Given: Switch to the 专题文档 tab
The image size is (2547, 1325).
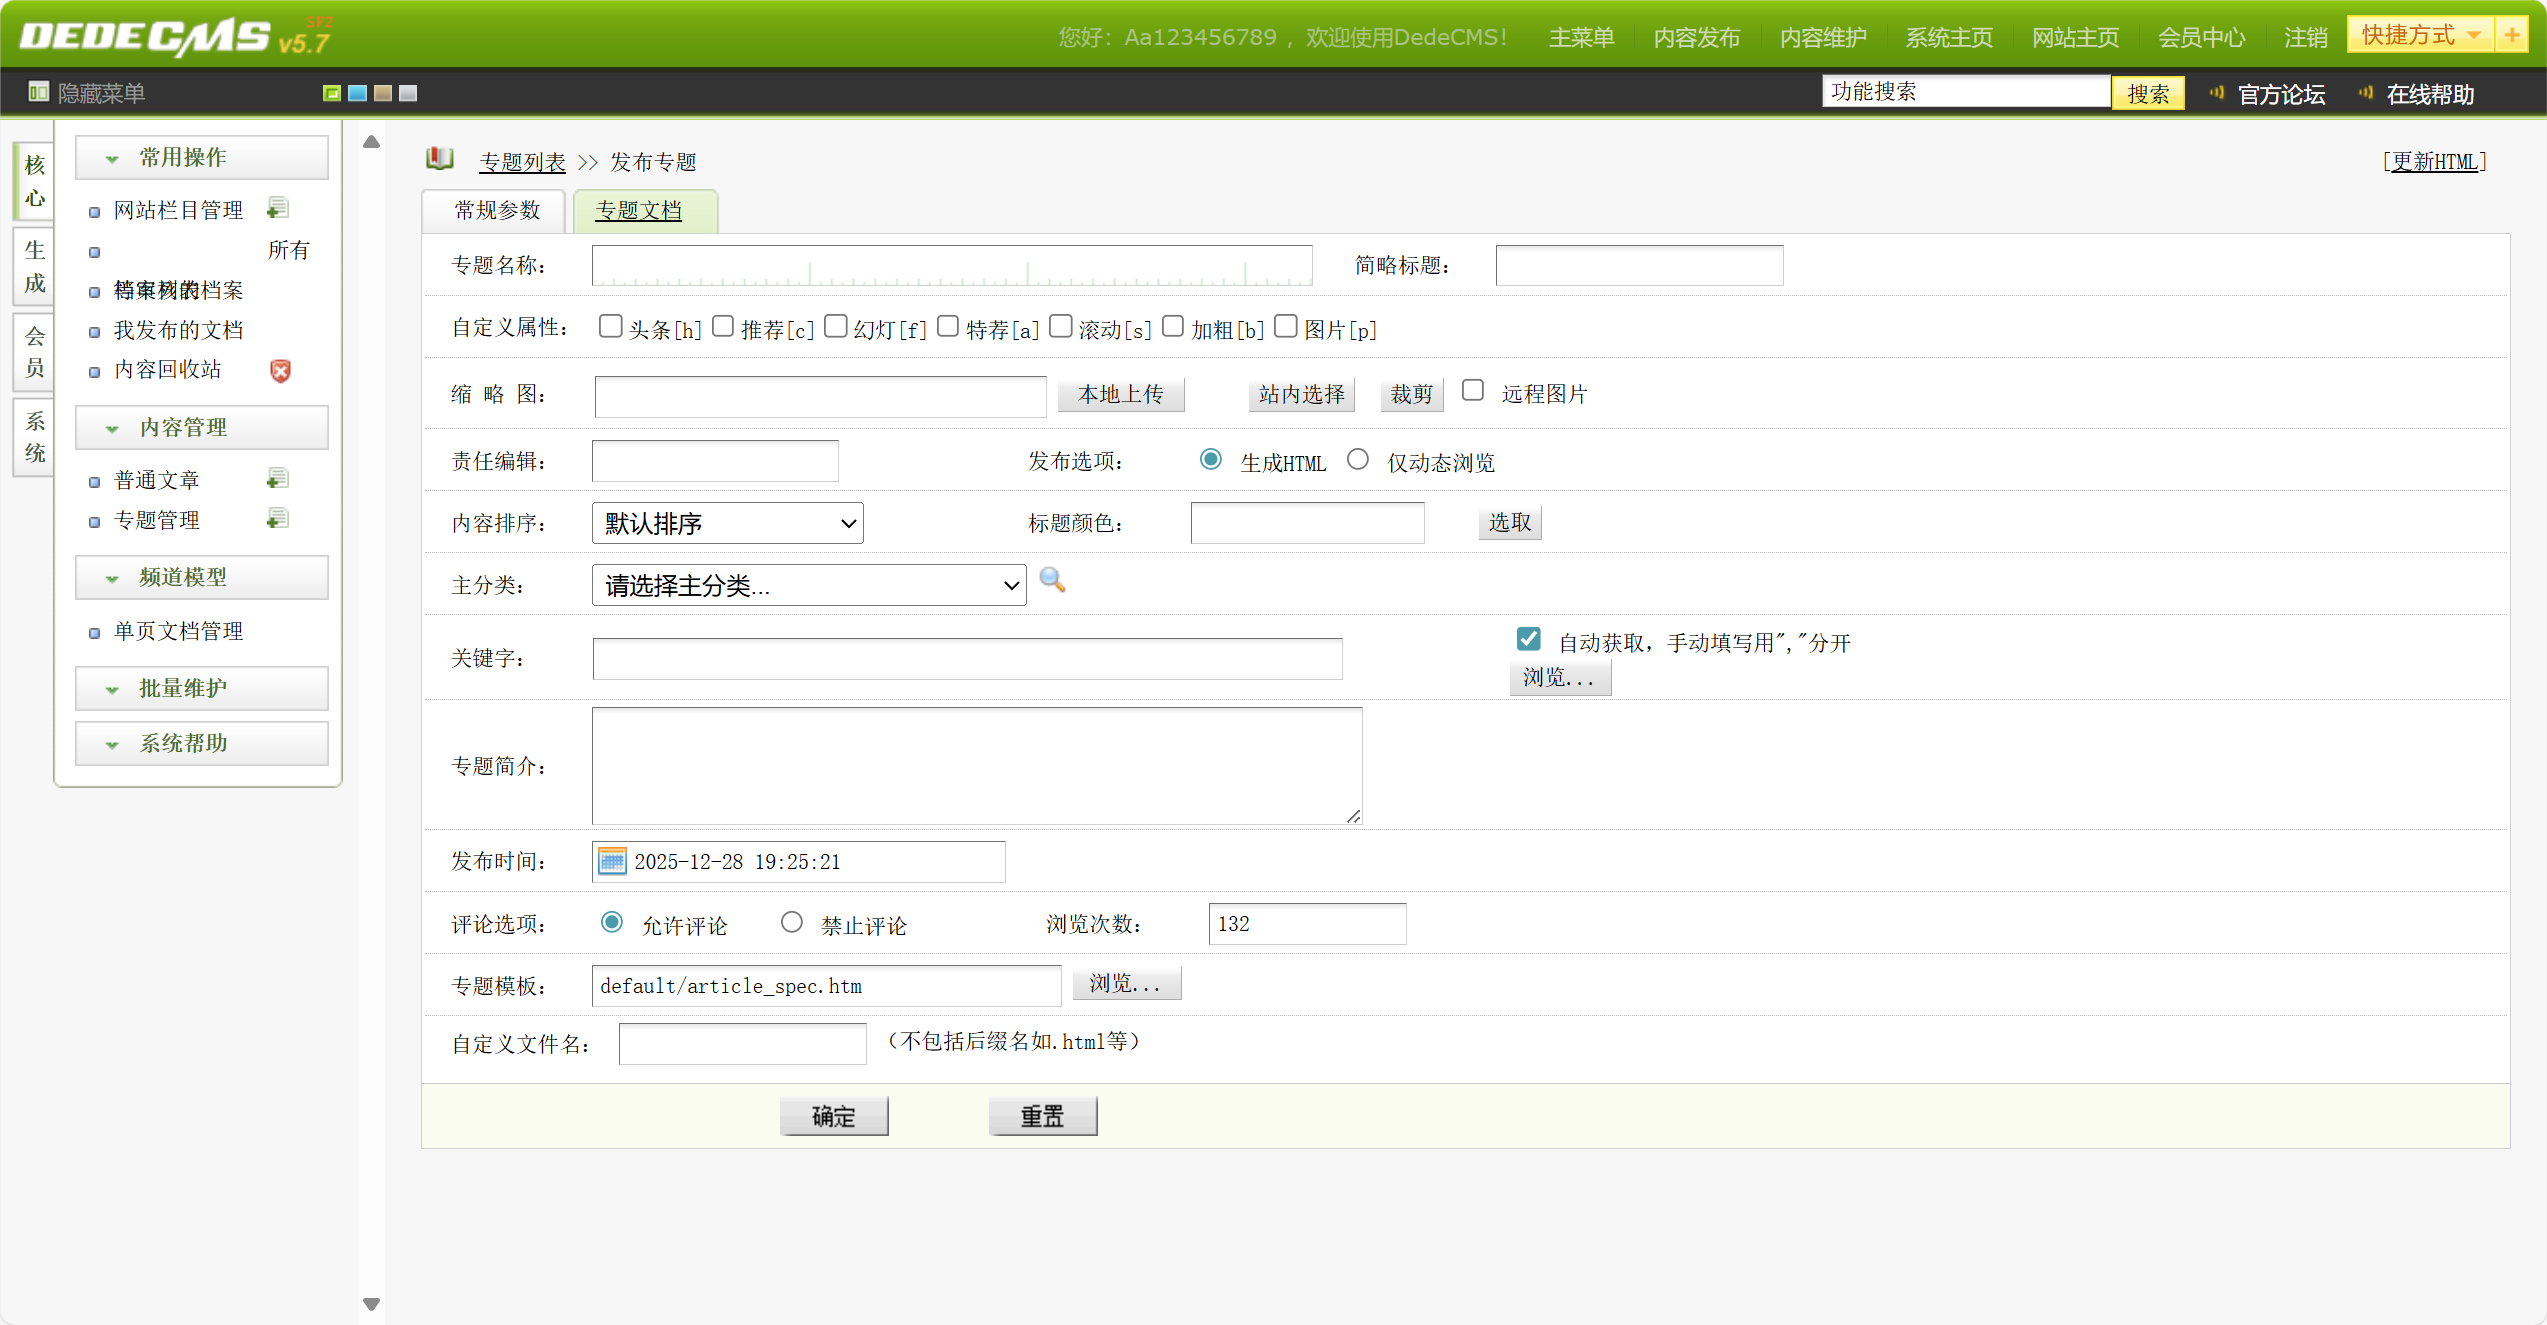Looking at the screenshot, I should click(639, 211).
